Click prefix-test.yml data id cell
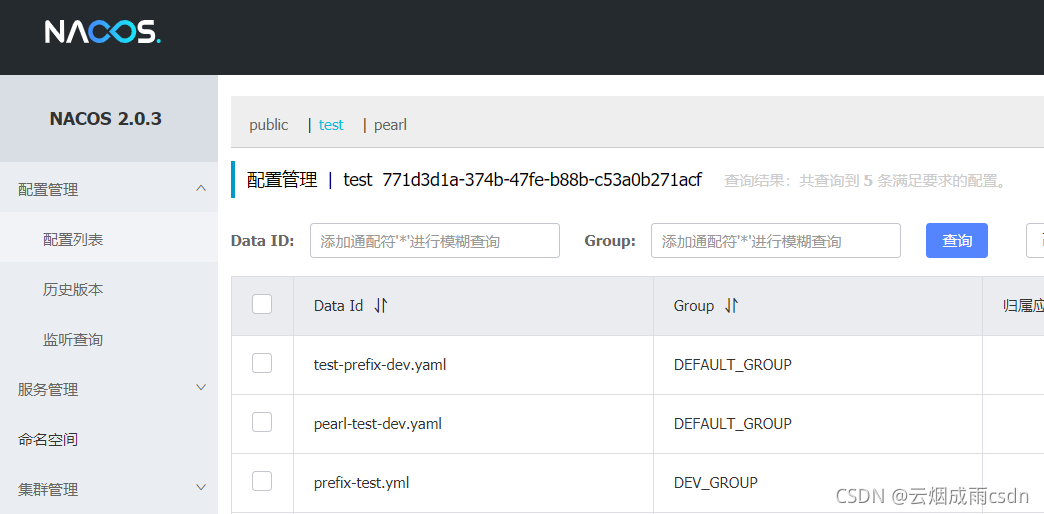The height and width of the screenshot is (514, 1044). [362, 482]
